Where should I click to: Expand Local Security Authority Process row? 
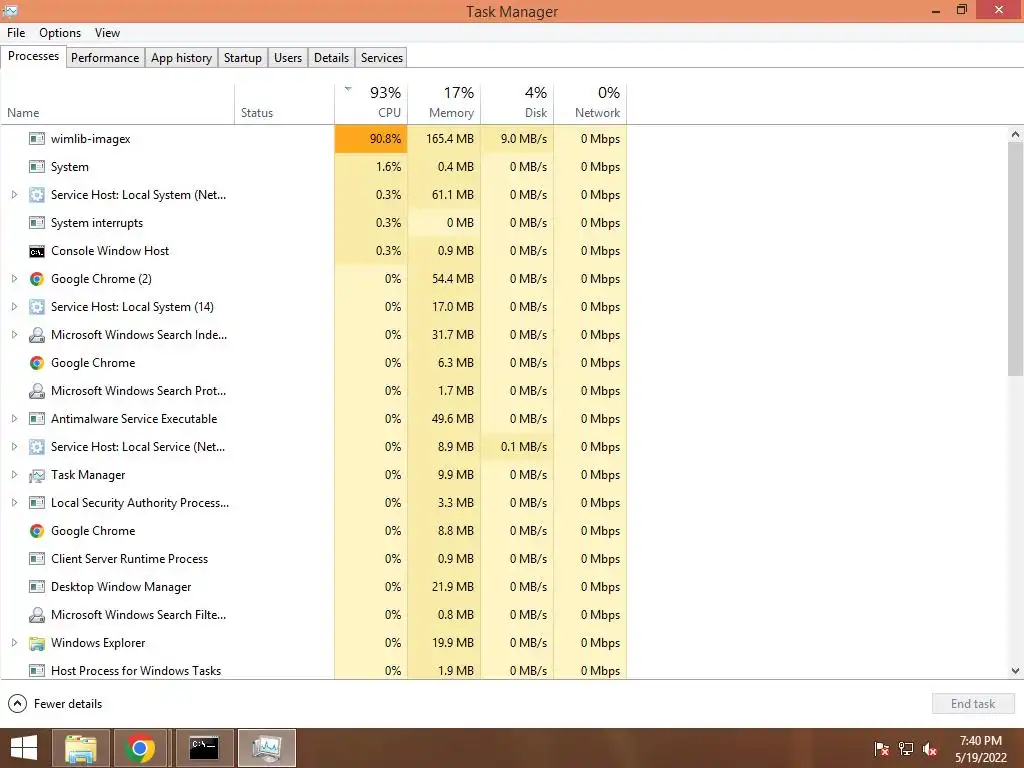click(14, 503)
